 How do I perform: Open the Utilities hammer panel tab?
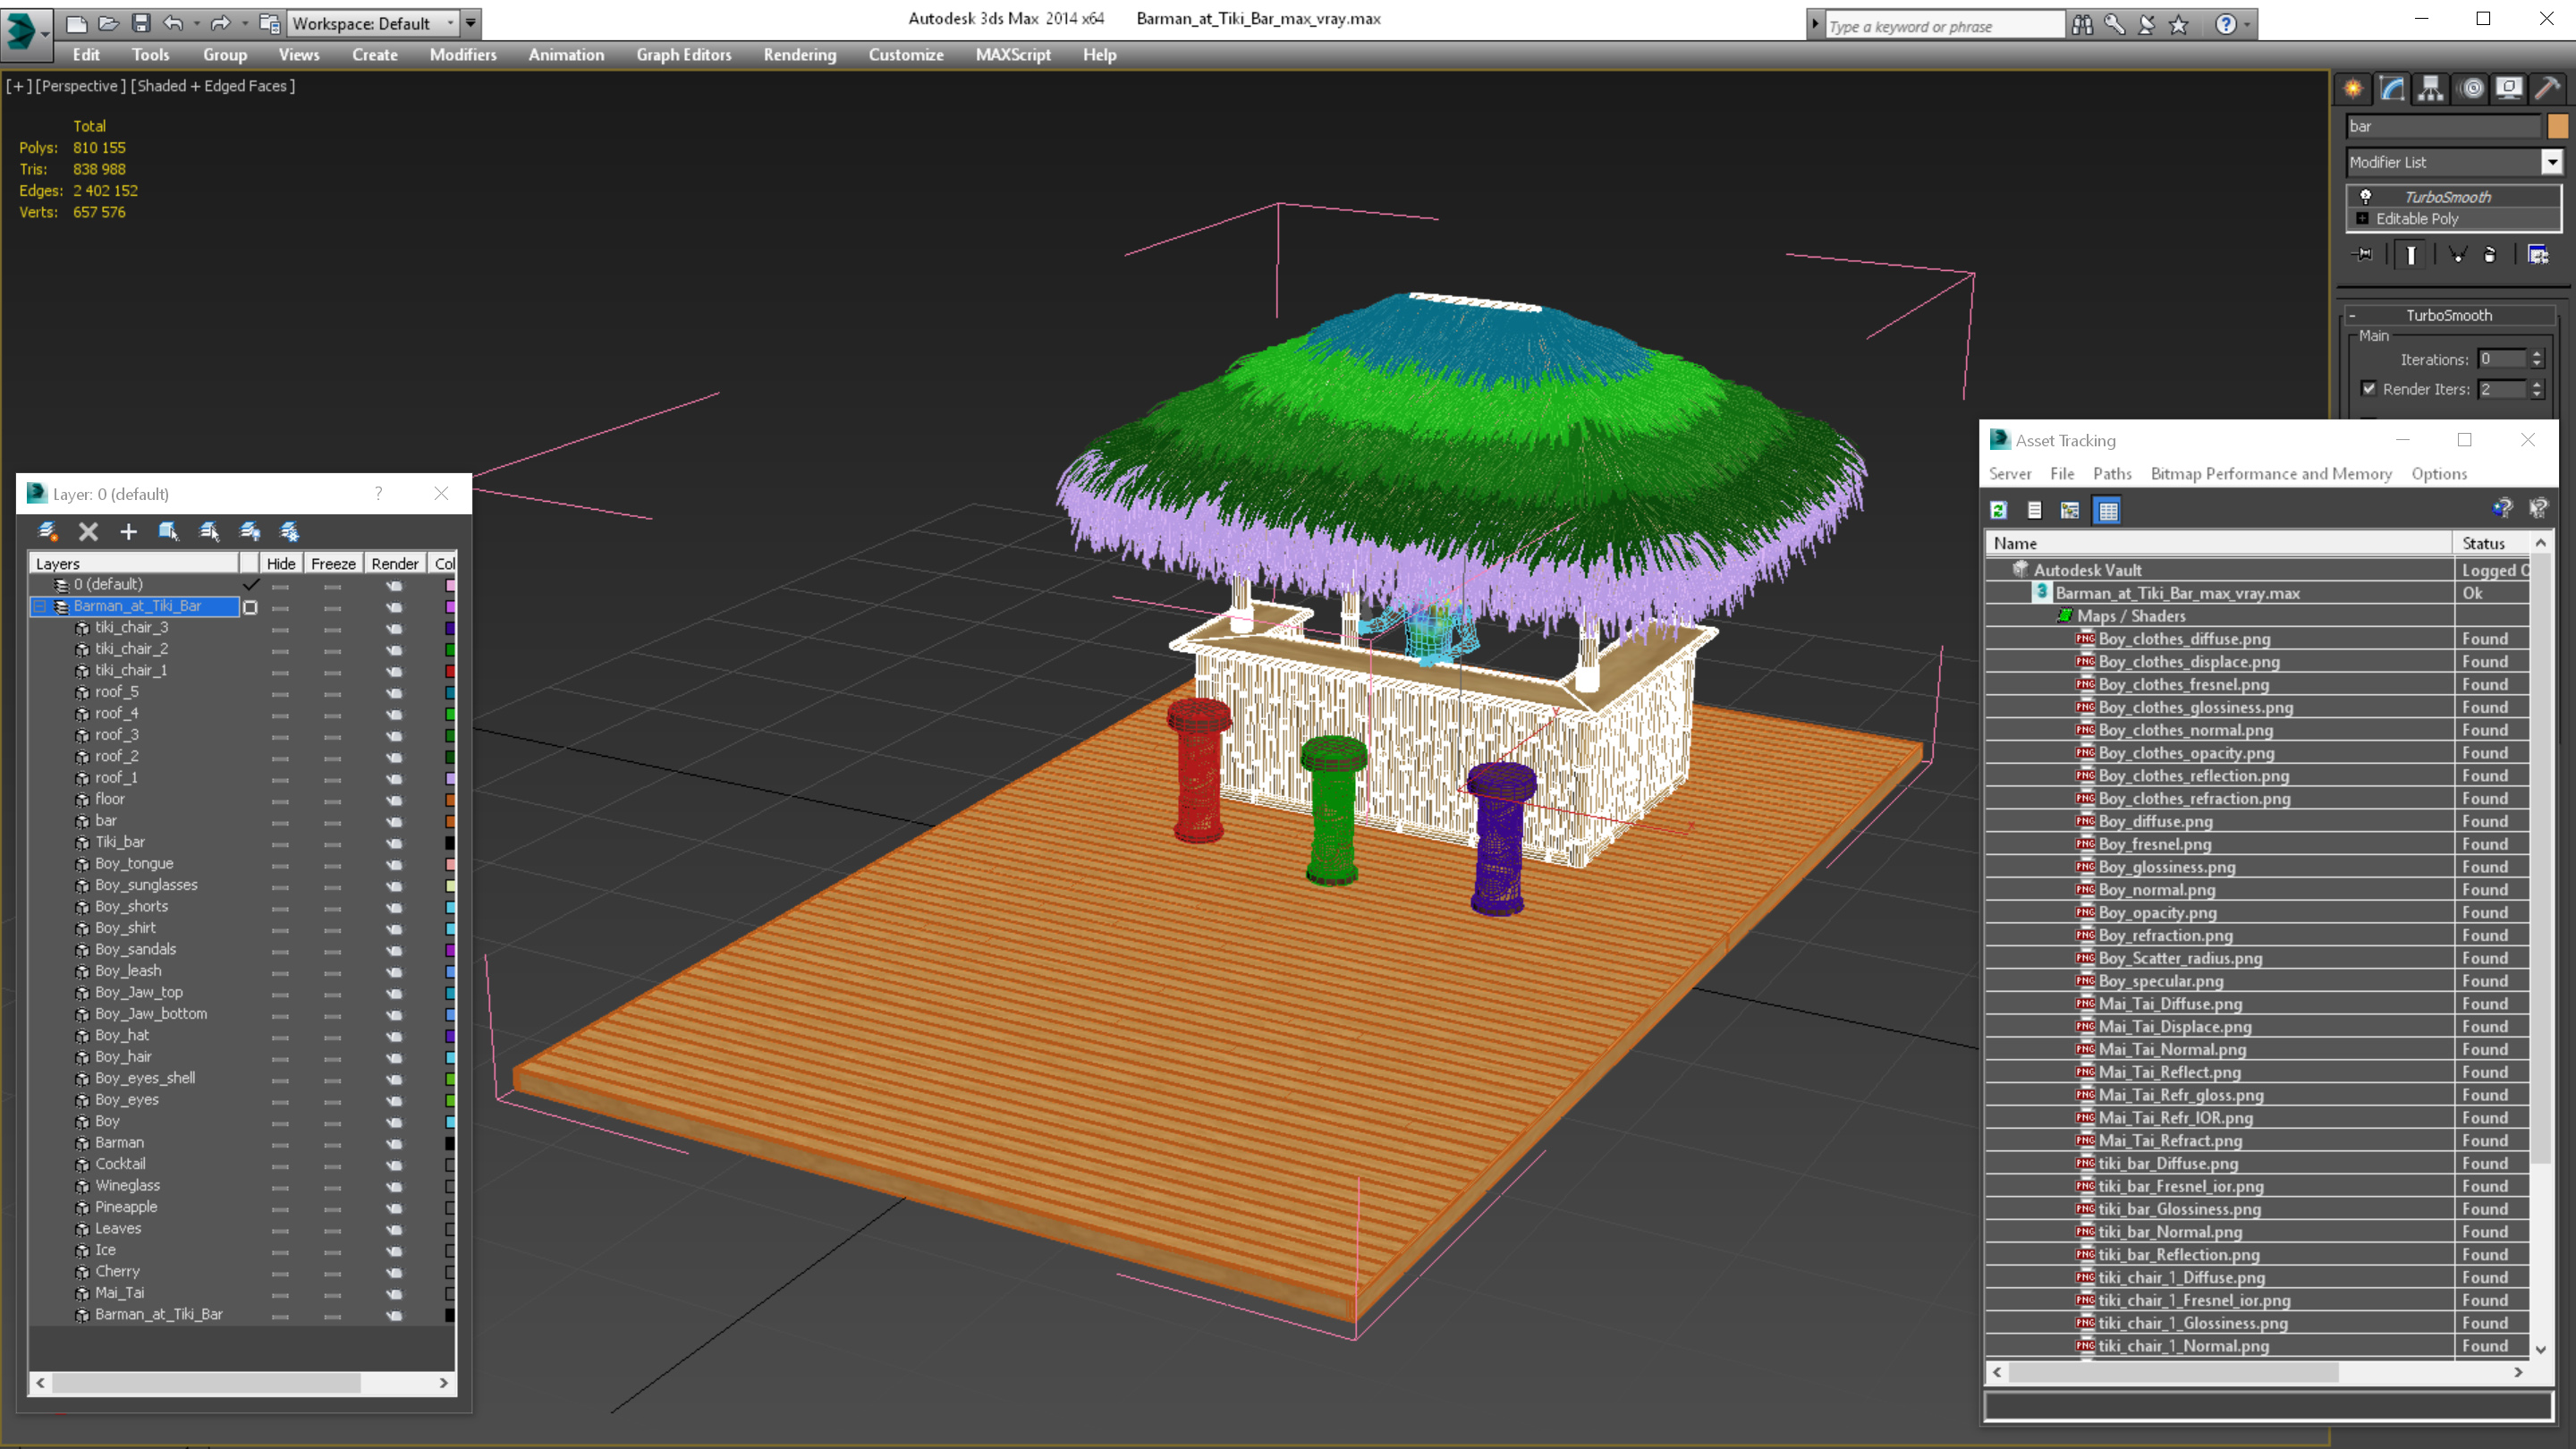pyautogui.click(x=2547, y=88)
